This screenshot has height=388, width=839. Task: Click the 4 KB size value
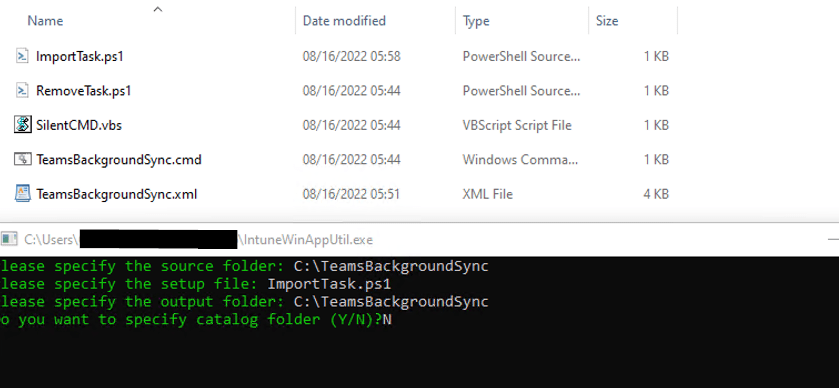coord(656,194)
